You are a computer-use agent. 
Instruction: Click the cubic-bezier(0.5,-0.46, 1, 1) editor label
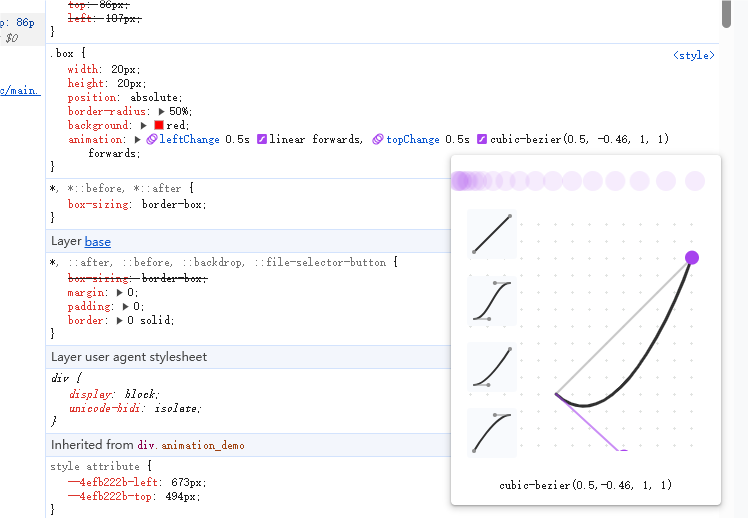585,485
